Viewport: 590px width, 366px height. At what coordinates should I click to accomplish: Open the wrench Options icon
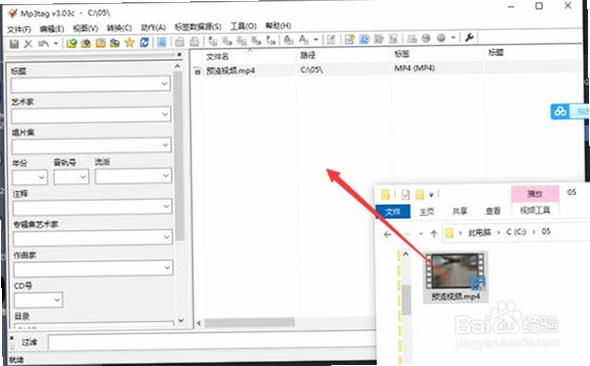[x=469, y=37]
